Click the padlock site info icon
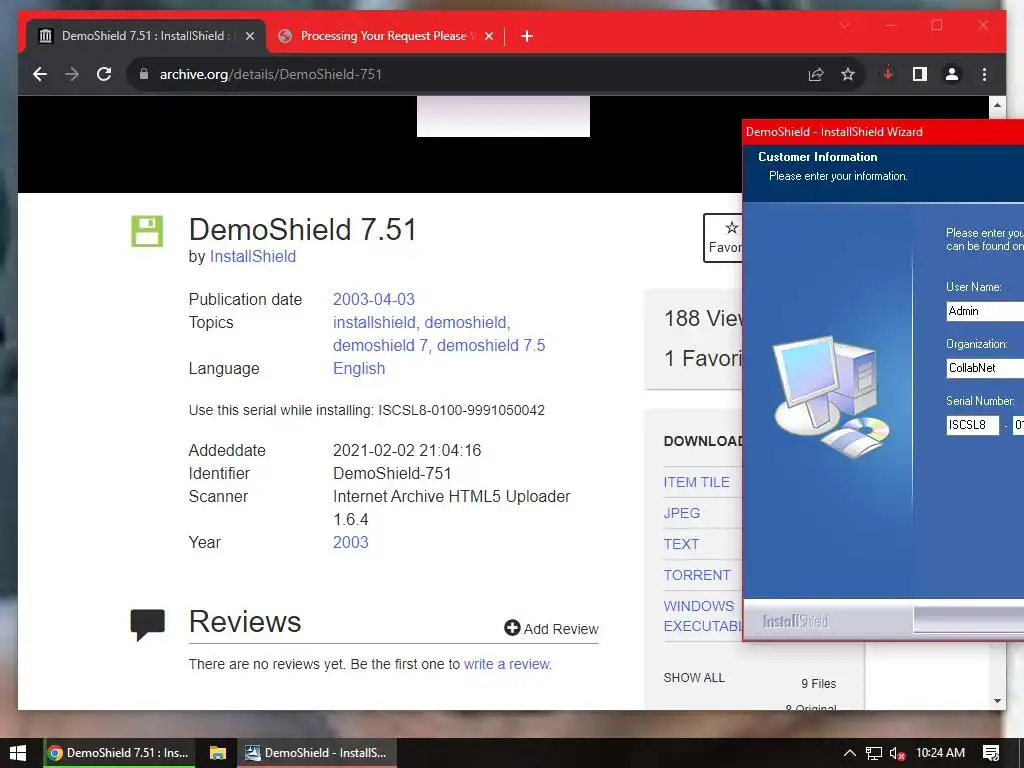Viewport: 1024px width, 768px height. click(x=144, y=74)
